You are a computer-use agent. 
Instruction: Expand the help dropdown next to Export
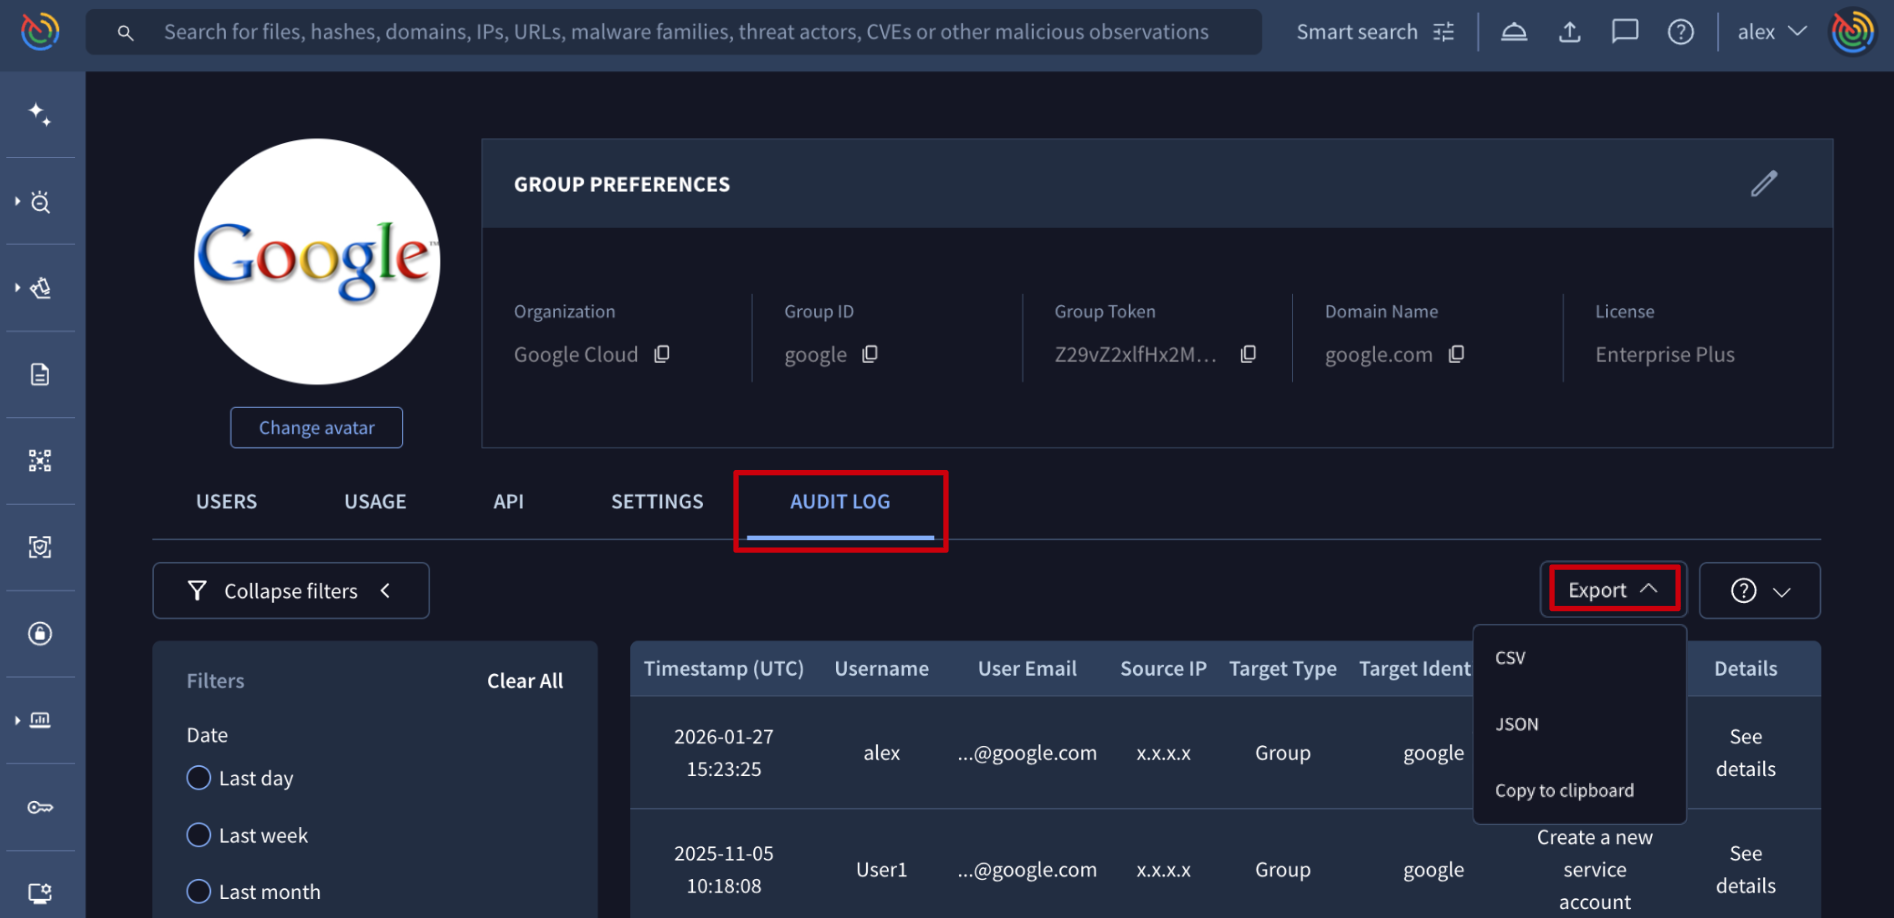click(1760, 591)
